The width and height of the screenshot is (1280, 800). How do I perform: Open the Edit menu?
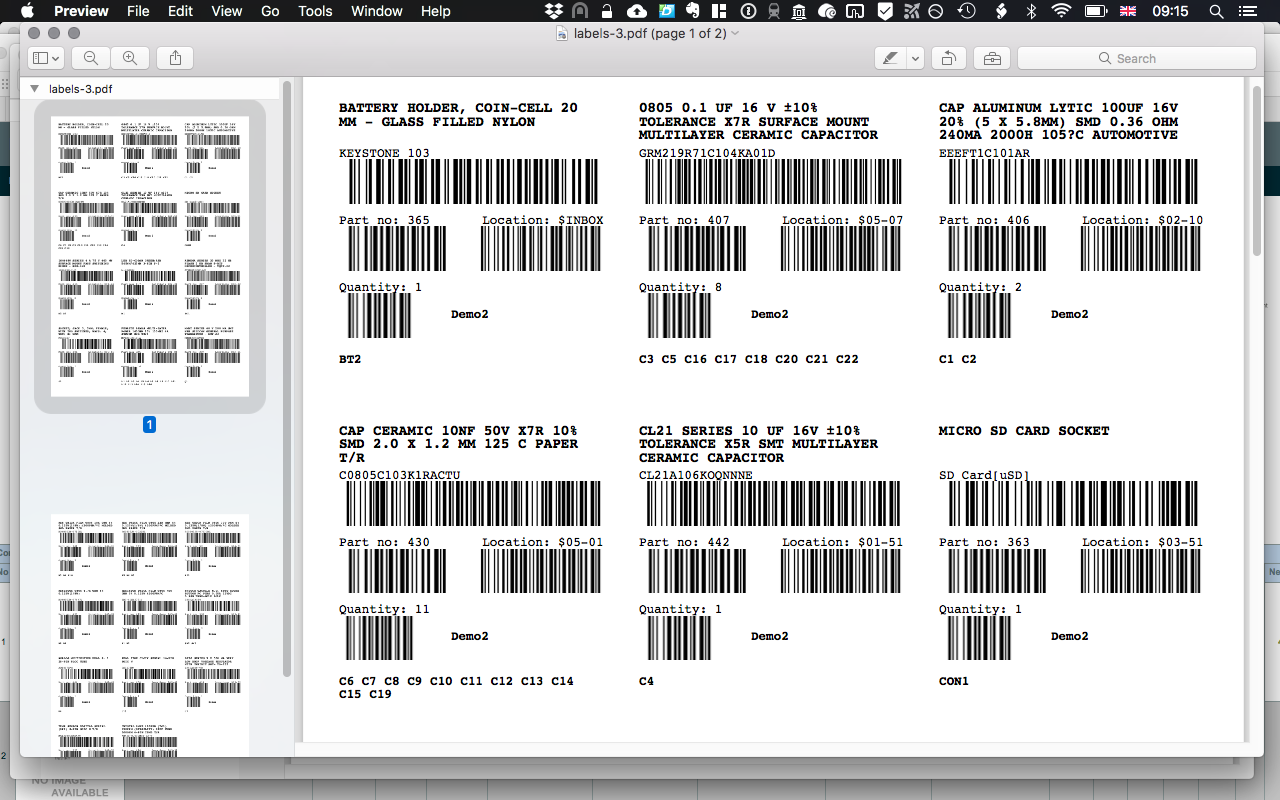coord(180,11)
